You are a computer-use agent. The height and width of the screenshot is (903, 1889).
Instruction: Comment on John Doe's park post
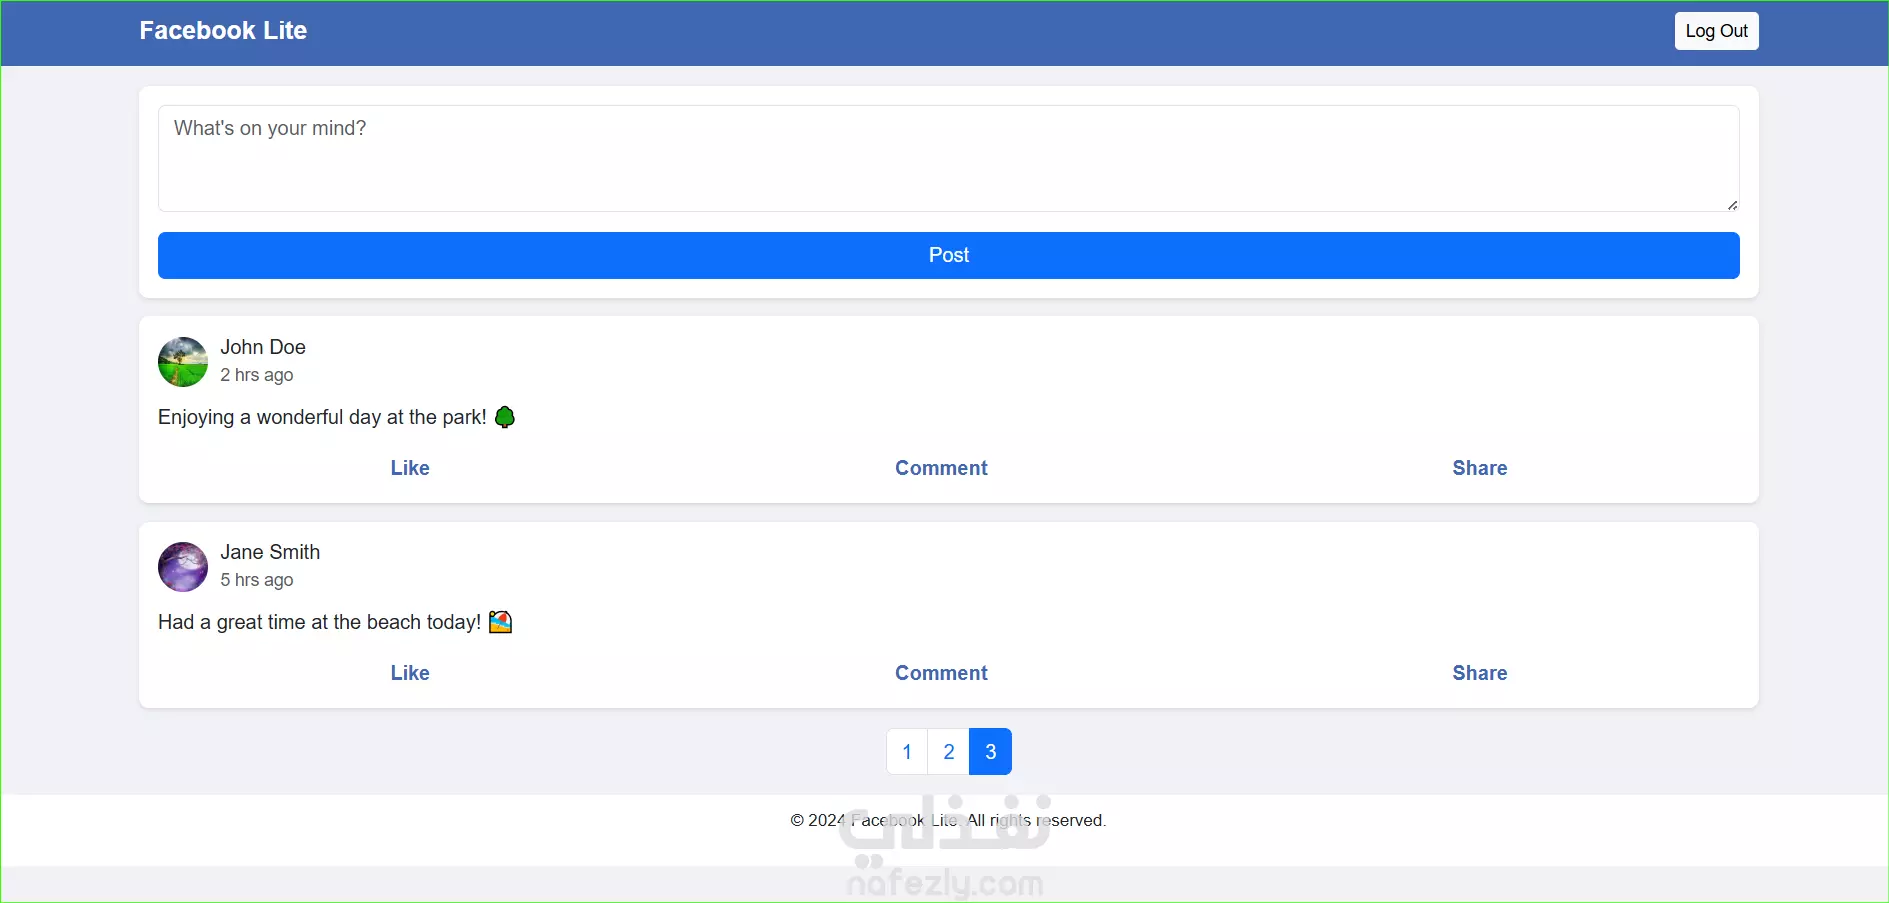pos(941,468)
